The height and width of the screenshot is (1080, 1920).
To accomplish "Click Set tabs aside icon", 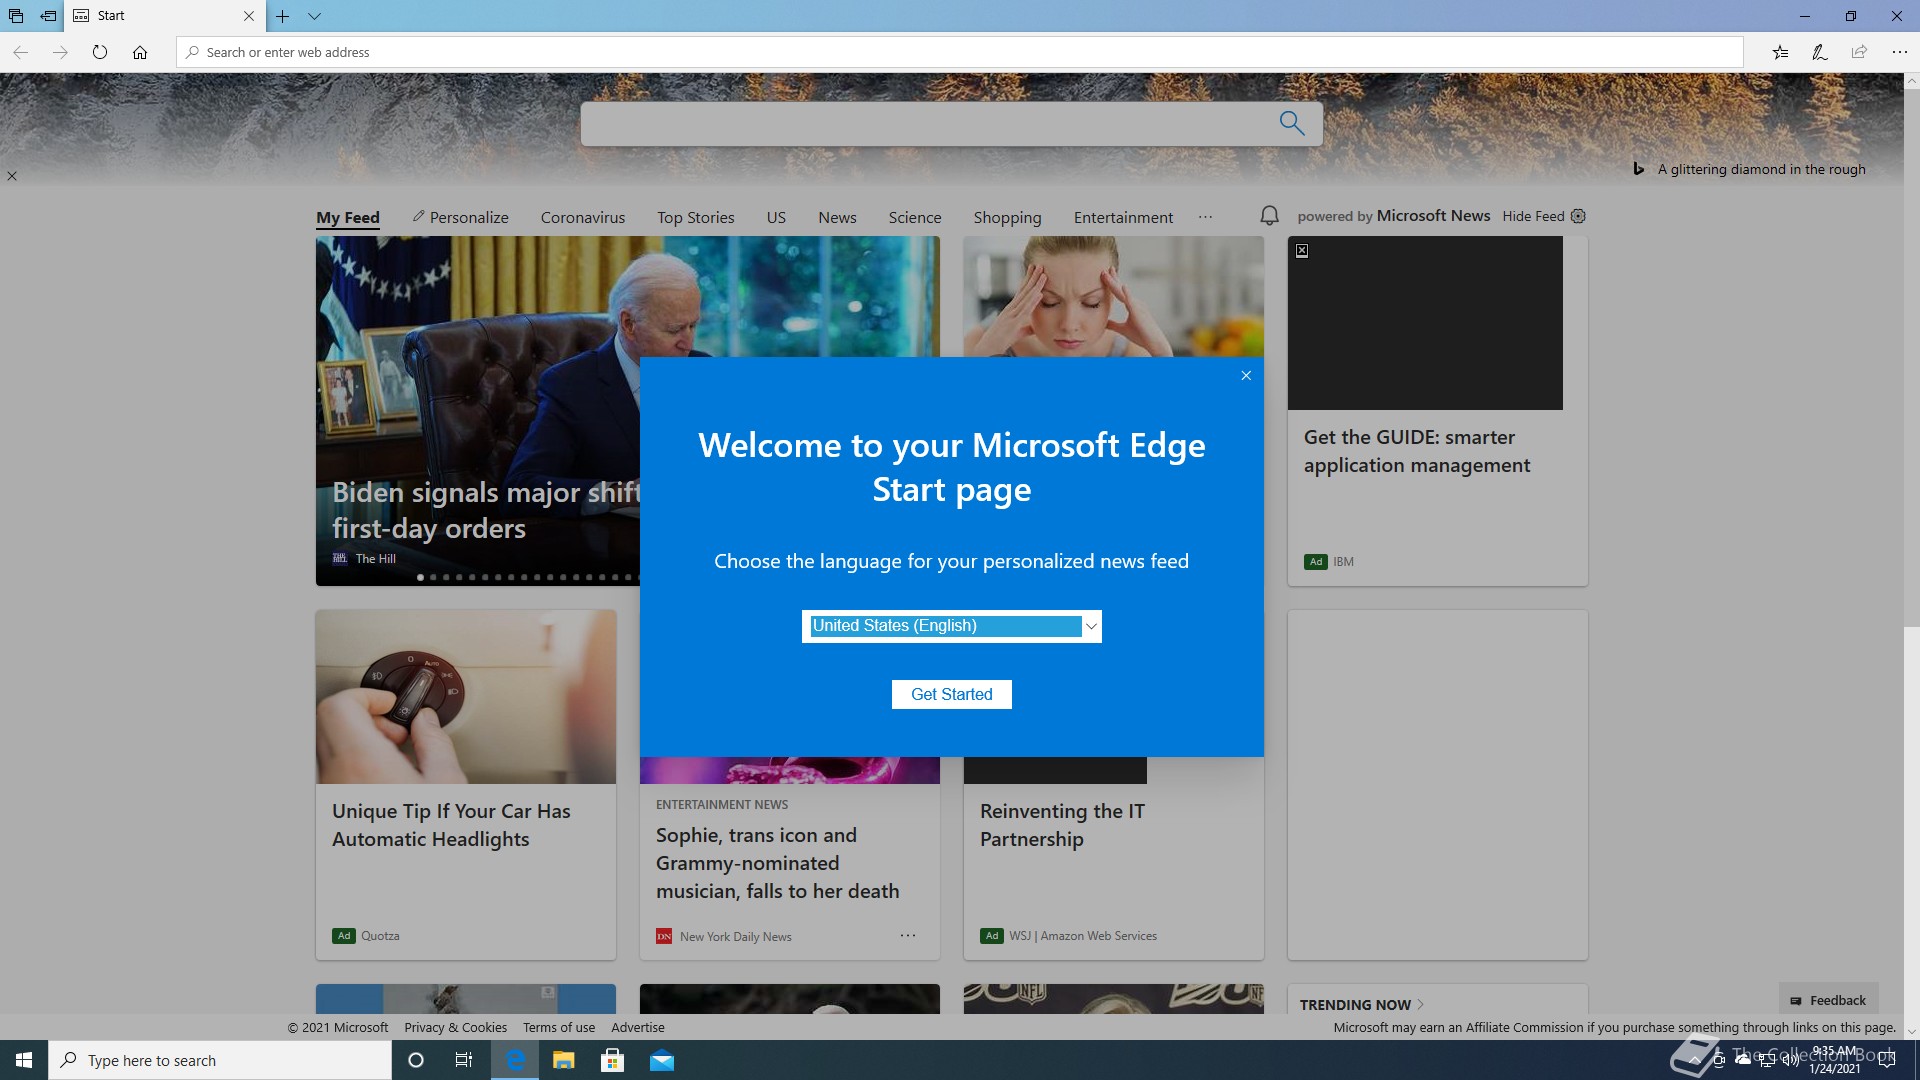I will point(48,16).
